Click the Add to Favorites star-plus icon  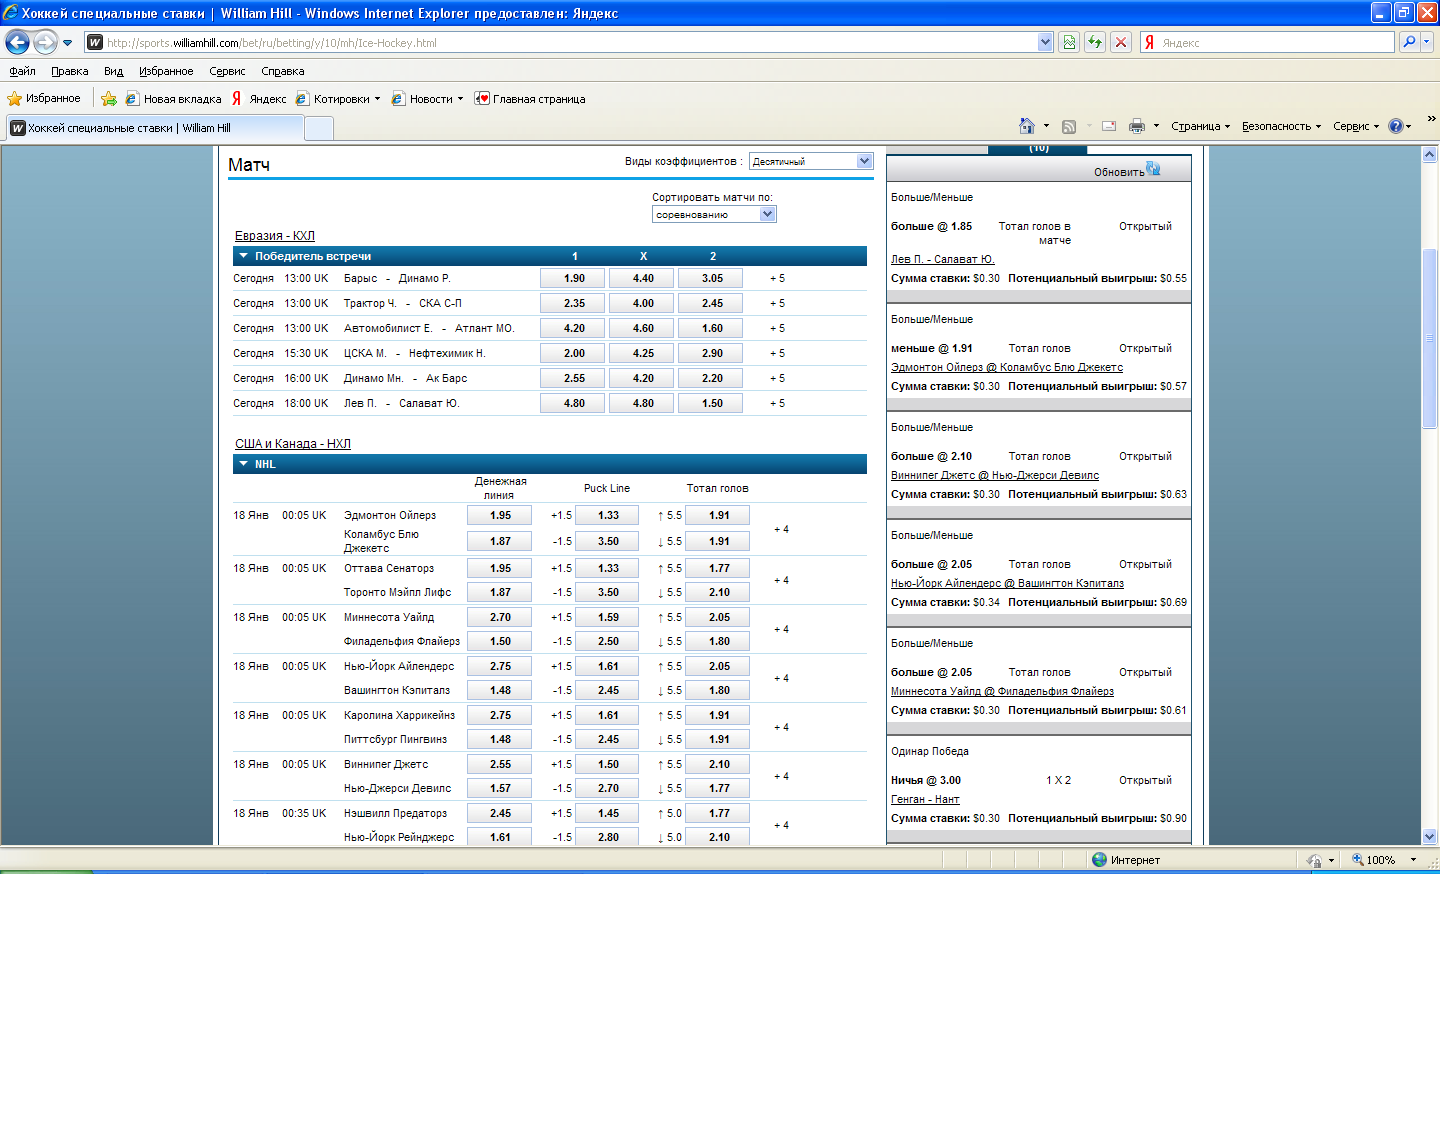109,99
